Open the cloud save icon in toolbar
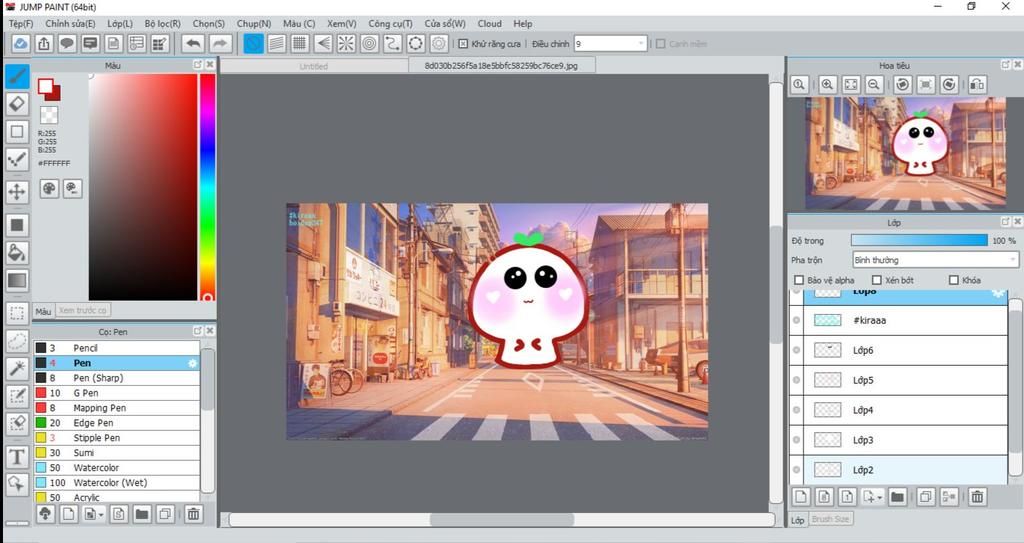This screenshot has height=543, width=1024. click(x=20, y=44)
